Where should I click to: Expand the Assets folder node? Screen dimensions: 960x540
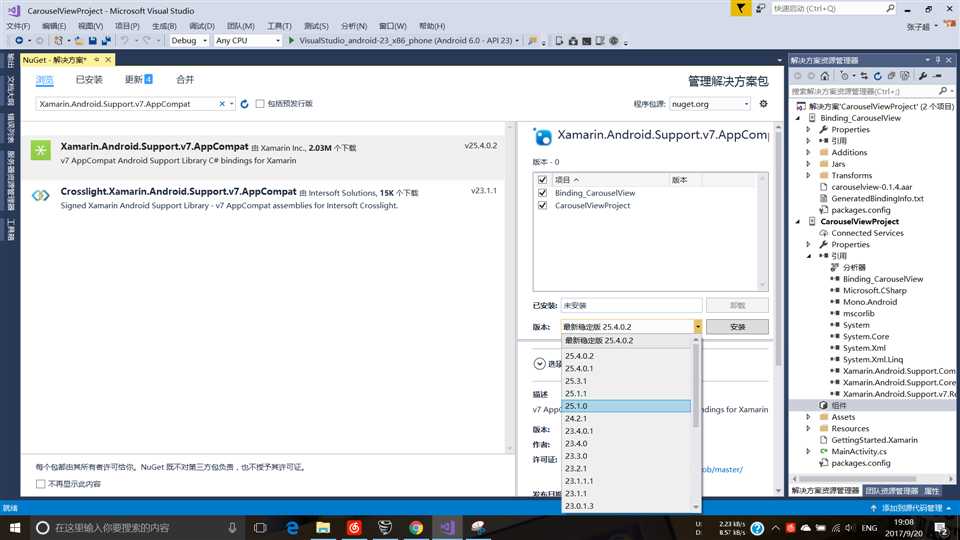809,417
